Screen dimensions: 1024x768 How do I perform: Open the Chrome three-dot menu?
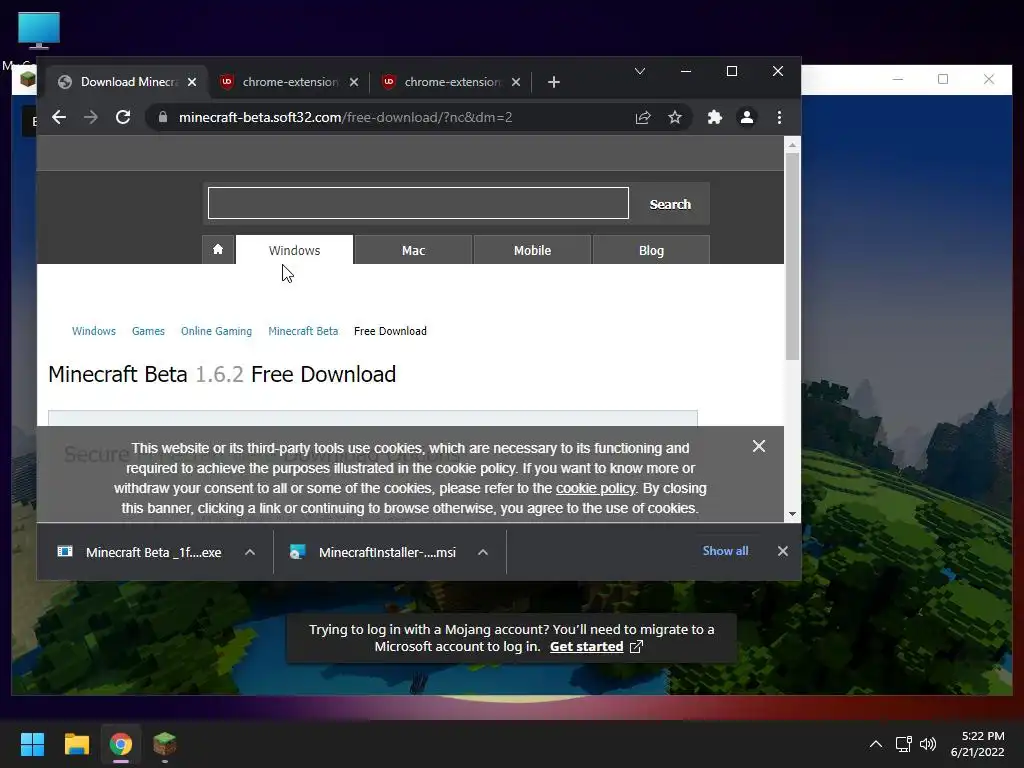(779, 118)
